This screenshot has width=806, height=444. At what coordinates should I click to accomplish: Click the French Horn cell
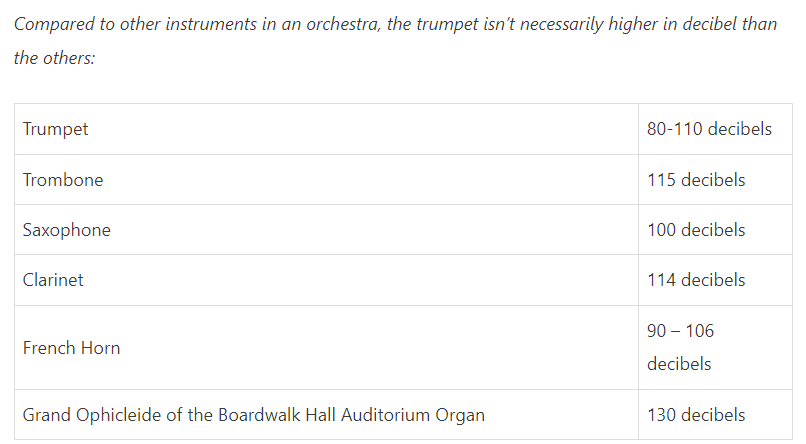click(x=326, y=348)
